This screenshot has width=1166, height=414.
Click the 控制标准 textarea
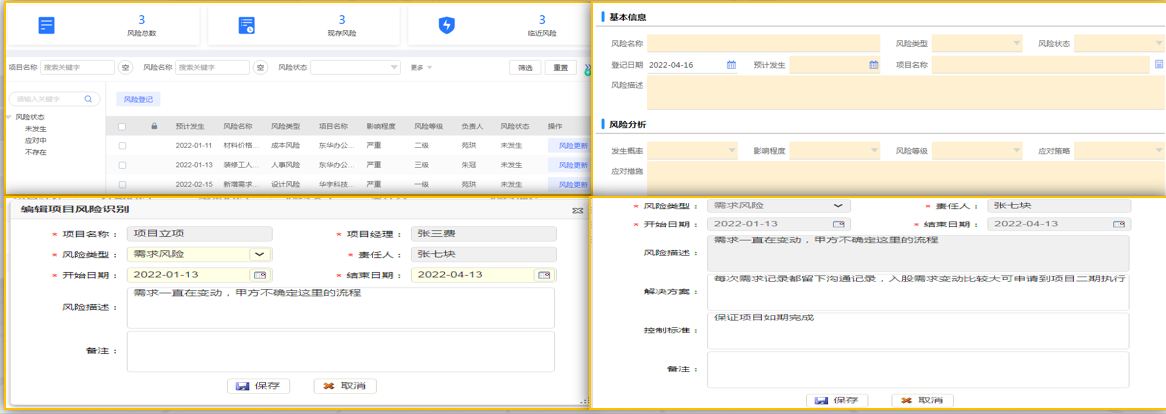[x=918, y=330]
